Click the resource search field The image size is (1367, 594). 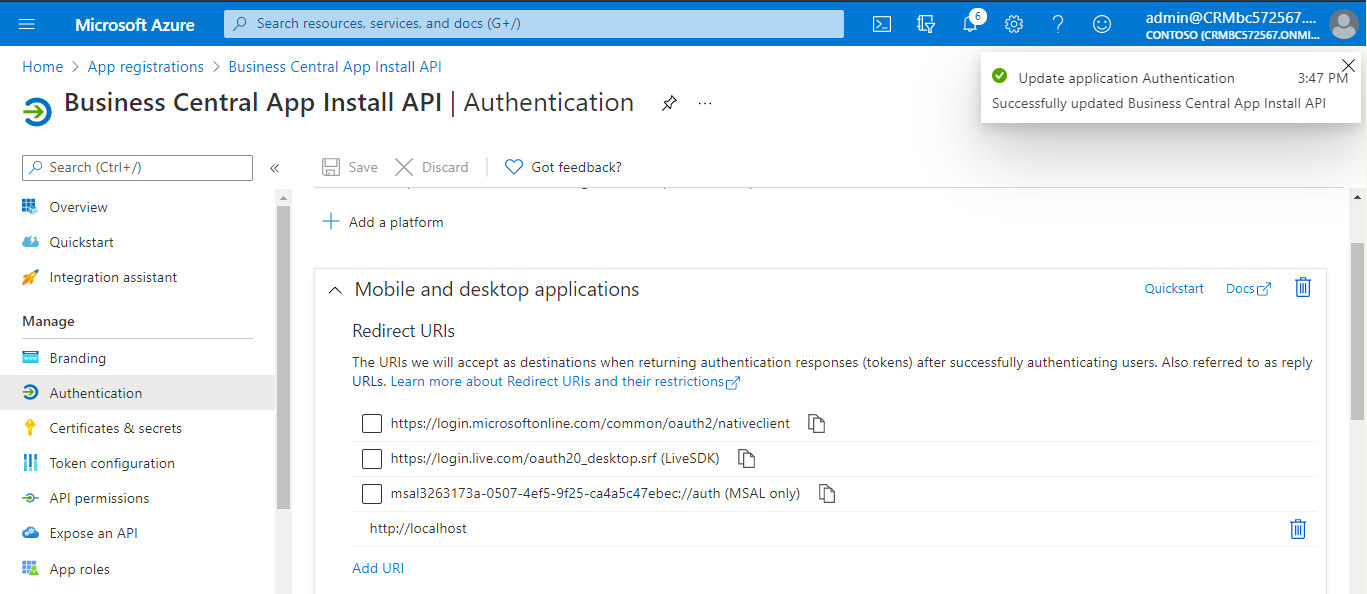pos(533,23)
